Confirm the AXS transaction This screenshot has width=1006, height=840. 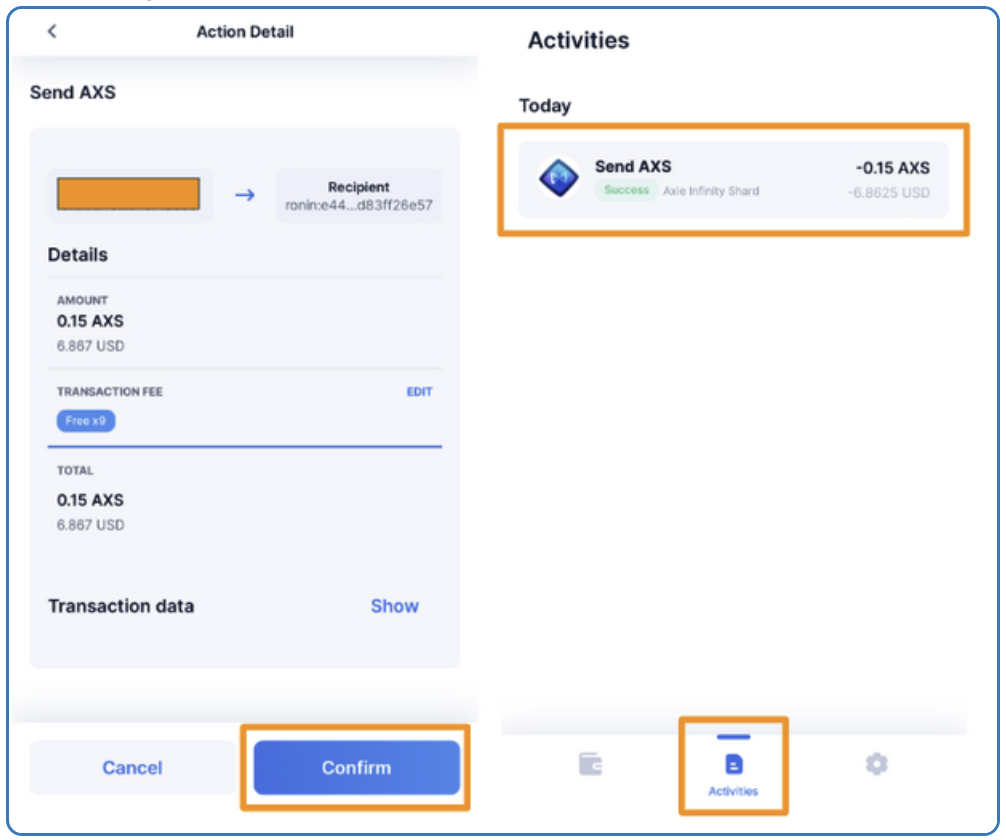click(x=357, y=767)
